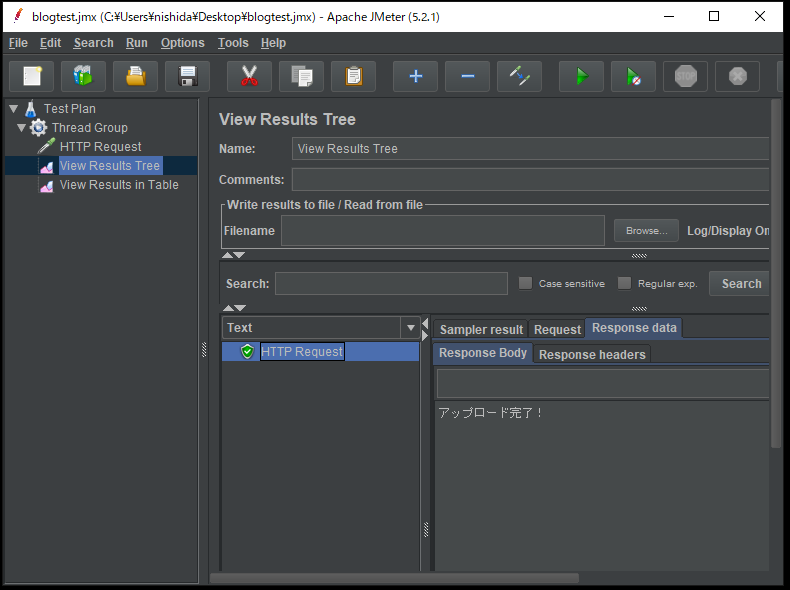Click the Open file folder icon
790x590 pixels.
pyautogui.click(x=136, y=77)
